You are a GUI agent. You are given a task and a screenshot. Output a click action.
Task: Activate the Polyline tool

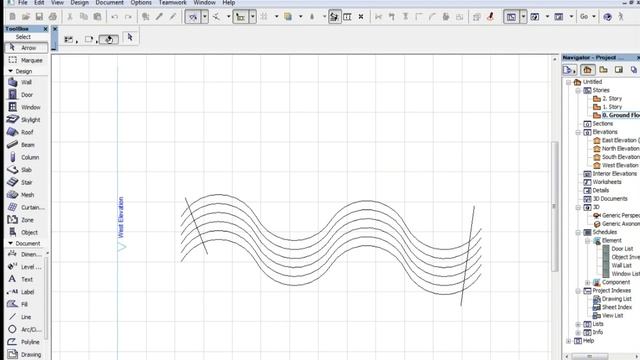click(25, 342)
